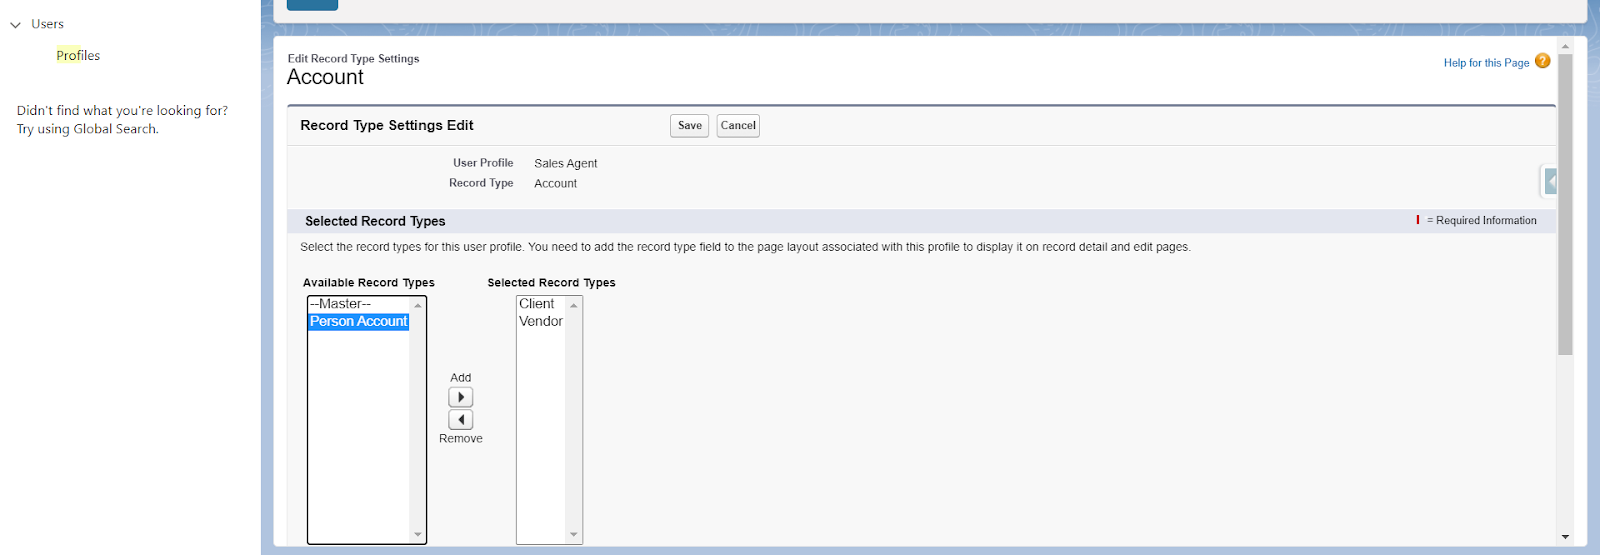The image size is (1600, 555).
Task: Select --Master-- in Available Record Types
Action: pos(359,304)
